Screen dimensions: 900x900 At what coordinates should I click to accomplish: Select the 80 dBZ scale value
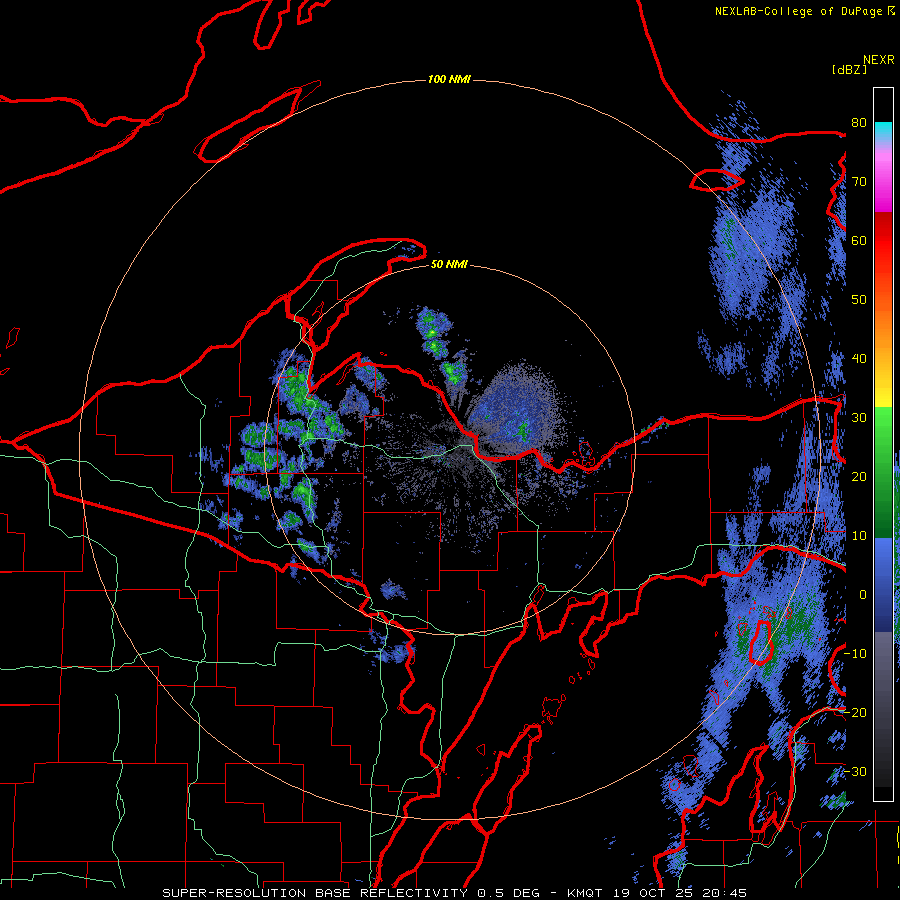[859, 122]
